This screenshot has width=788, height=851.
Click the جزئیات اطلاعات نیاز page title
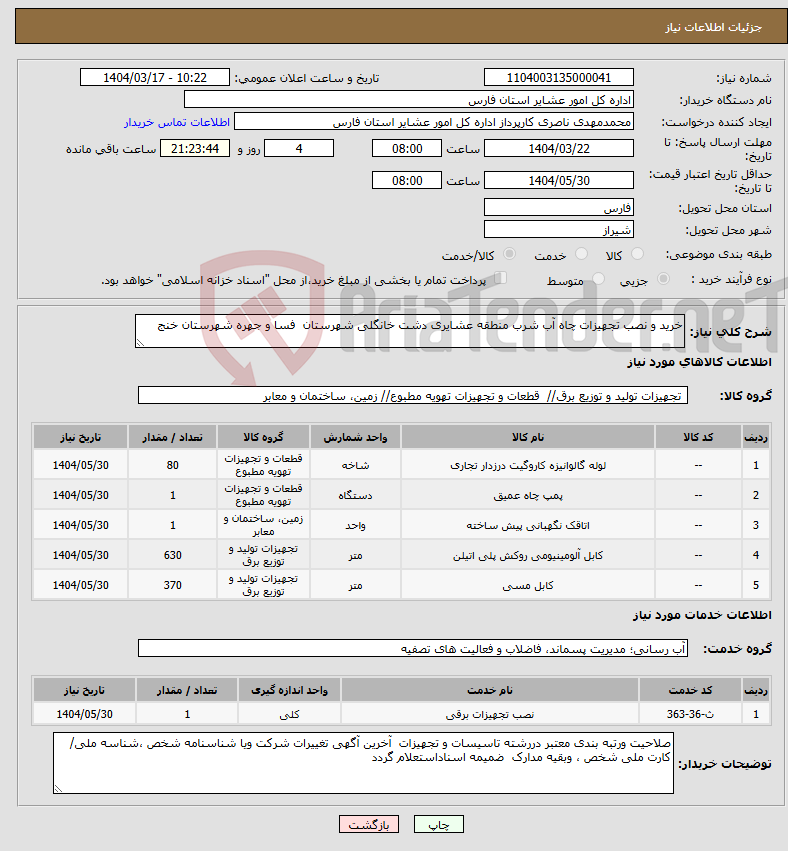(714, 27)
